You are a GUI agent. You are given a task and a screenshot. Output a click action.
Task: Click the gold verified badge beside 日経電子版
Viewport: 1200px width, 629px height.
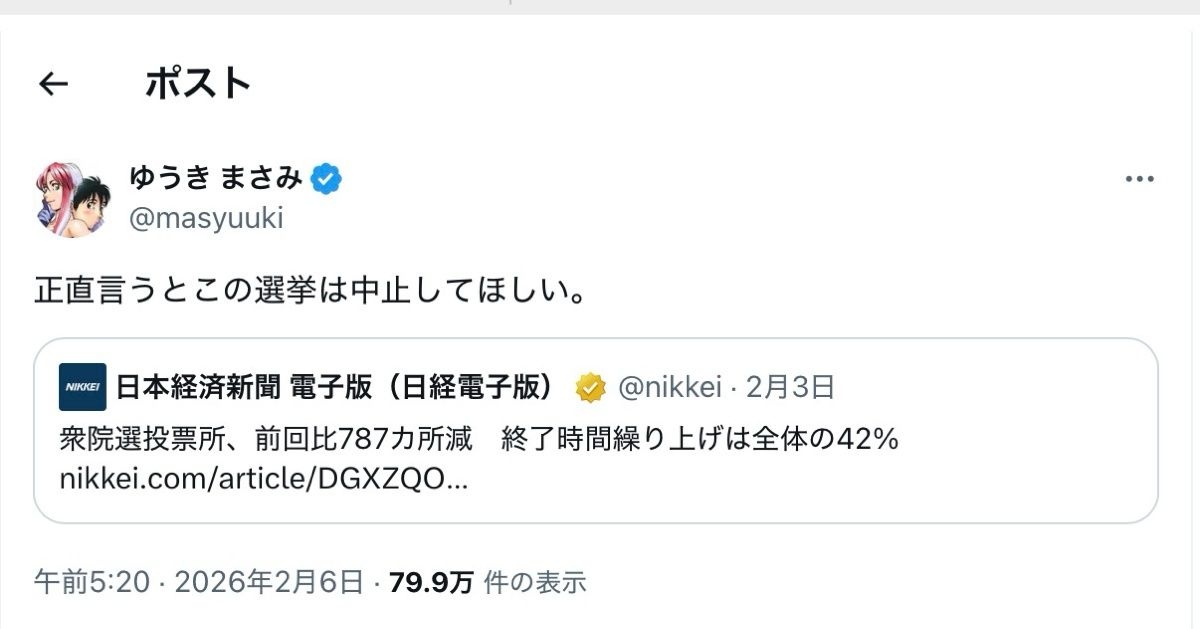592,387
